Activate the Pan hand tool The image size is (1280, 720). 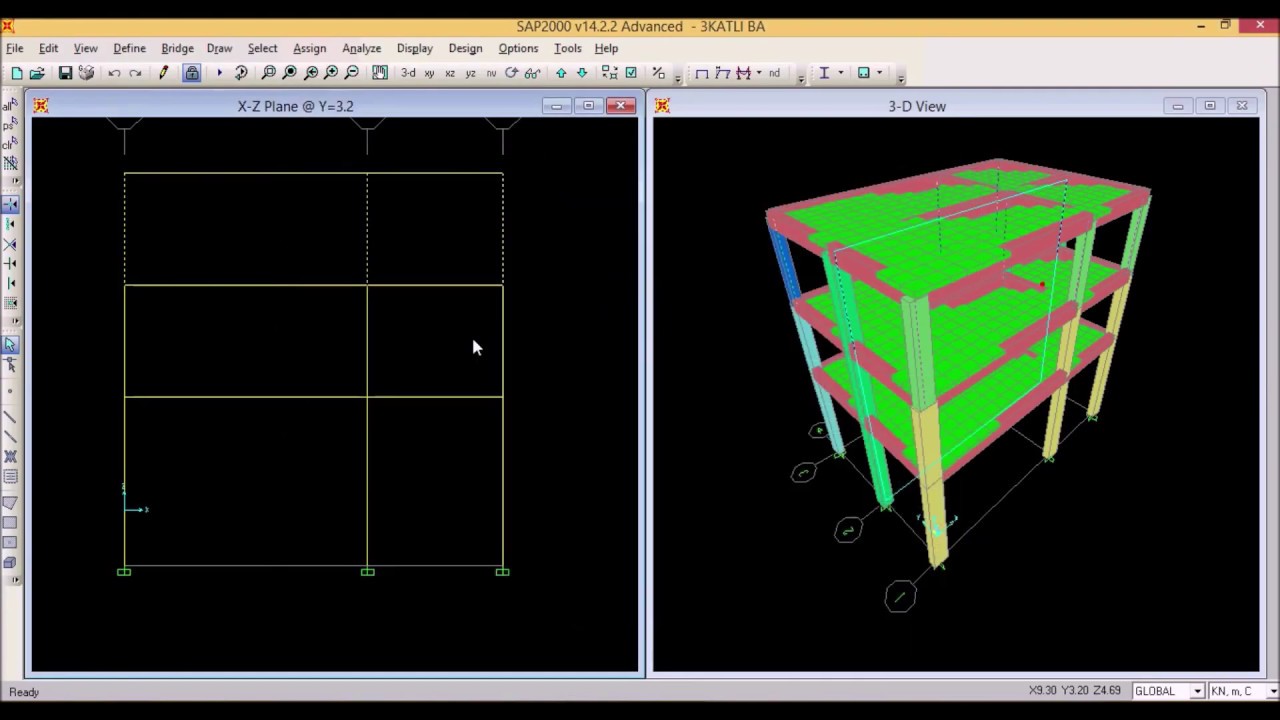380,73
